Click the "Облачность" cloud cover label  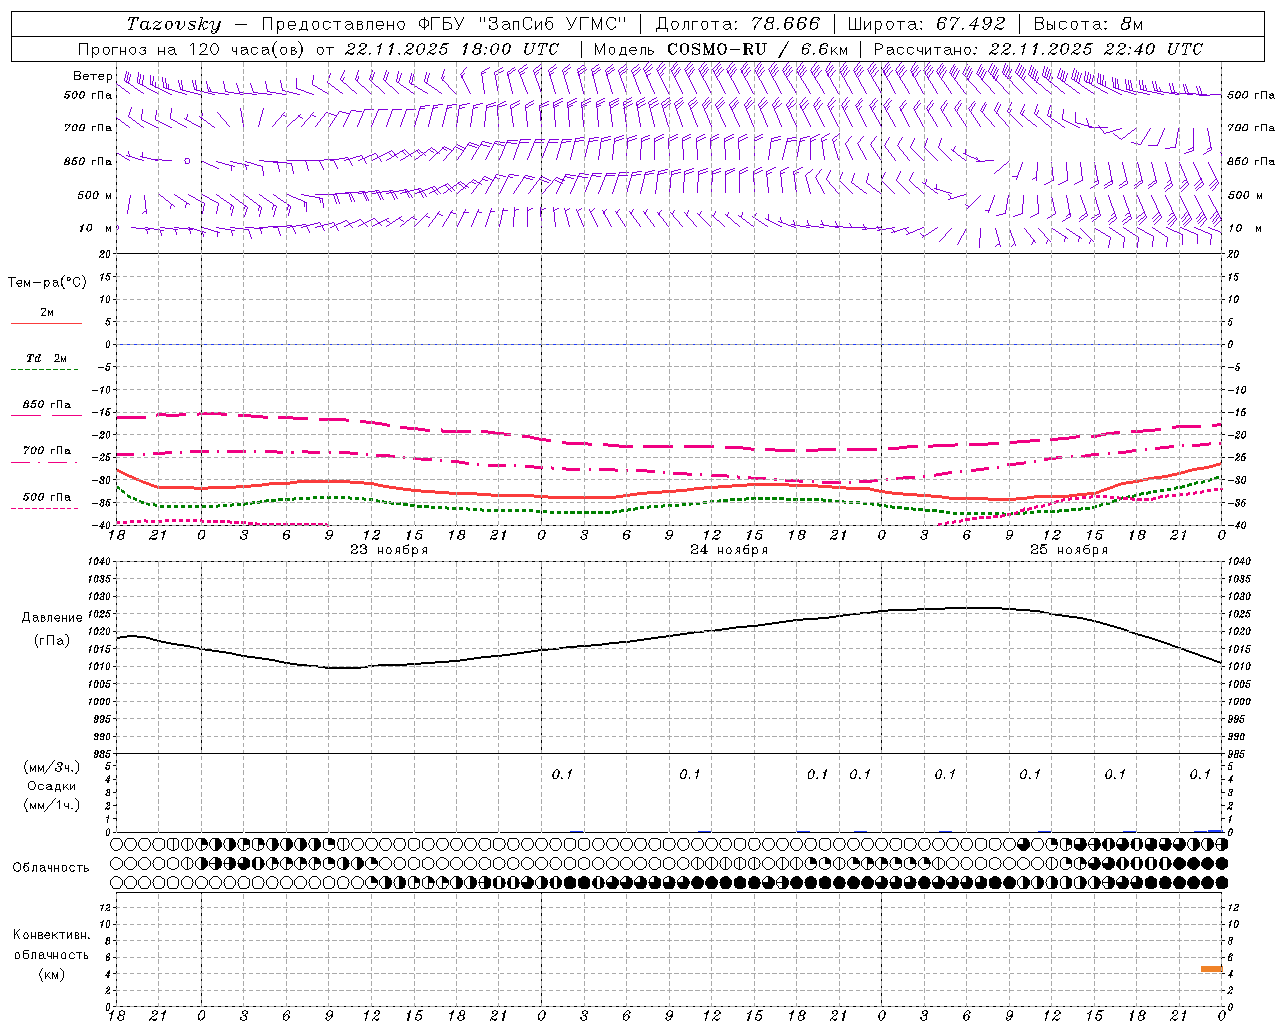pyautogui.click(x=51, y=868)
